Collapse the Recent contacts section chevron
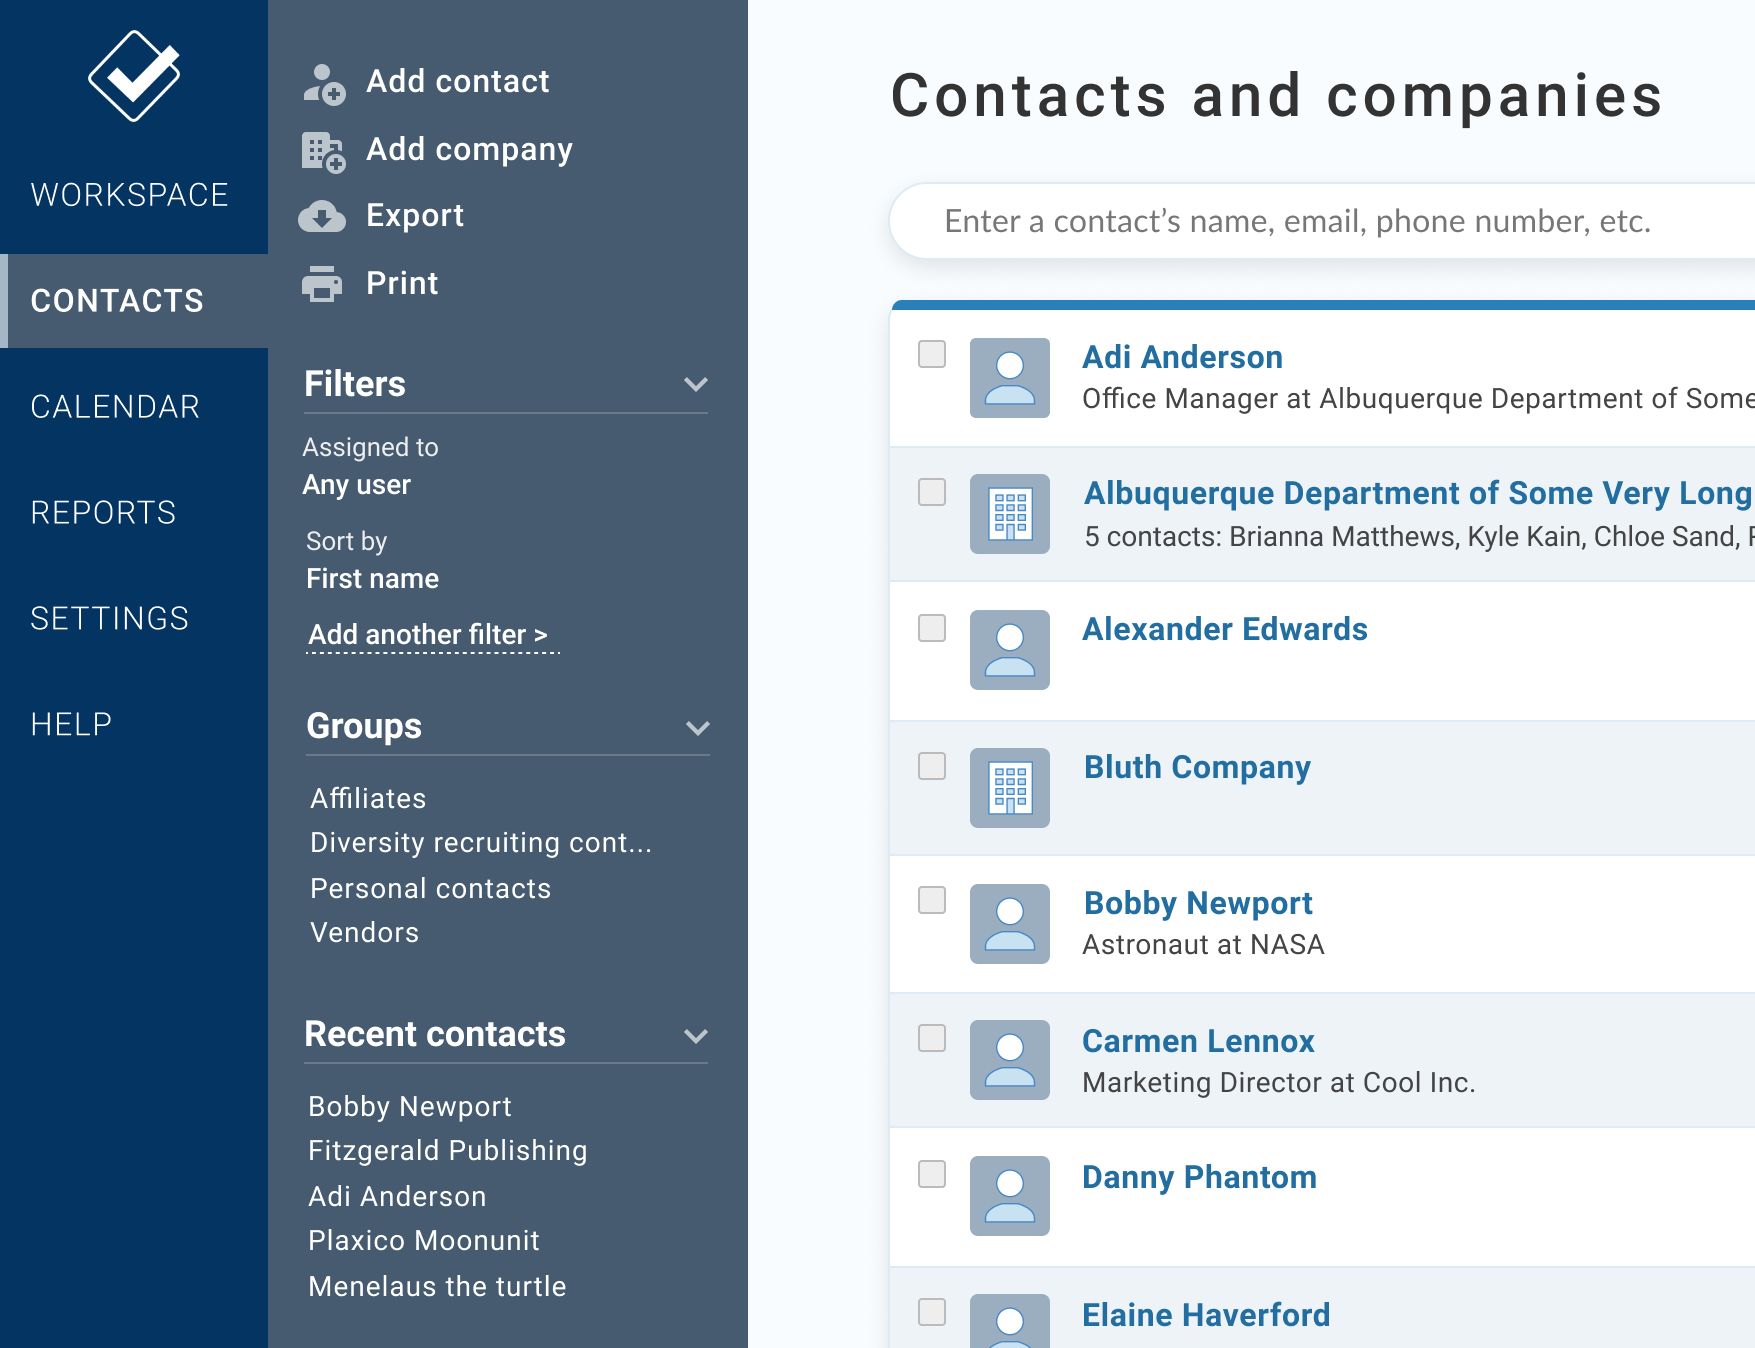 (x=696, y=1036)
